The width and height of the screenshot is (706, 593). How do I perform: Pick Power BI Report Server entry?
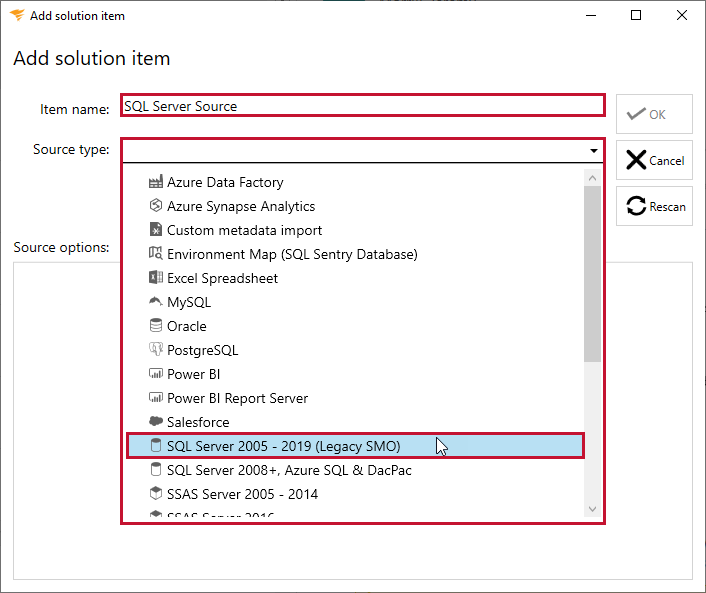(x=356, y=397)
